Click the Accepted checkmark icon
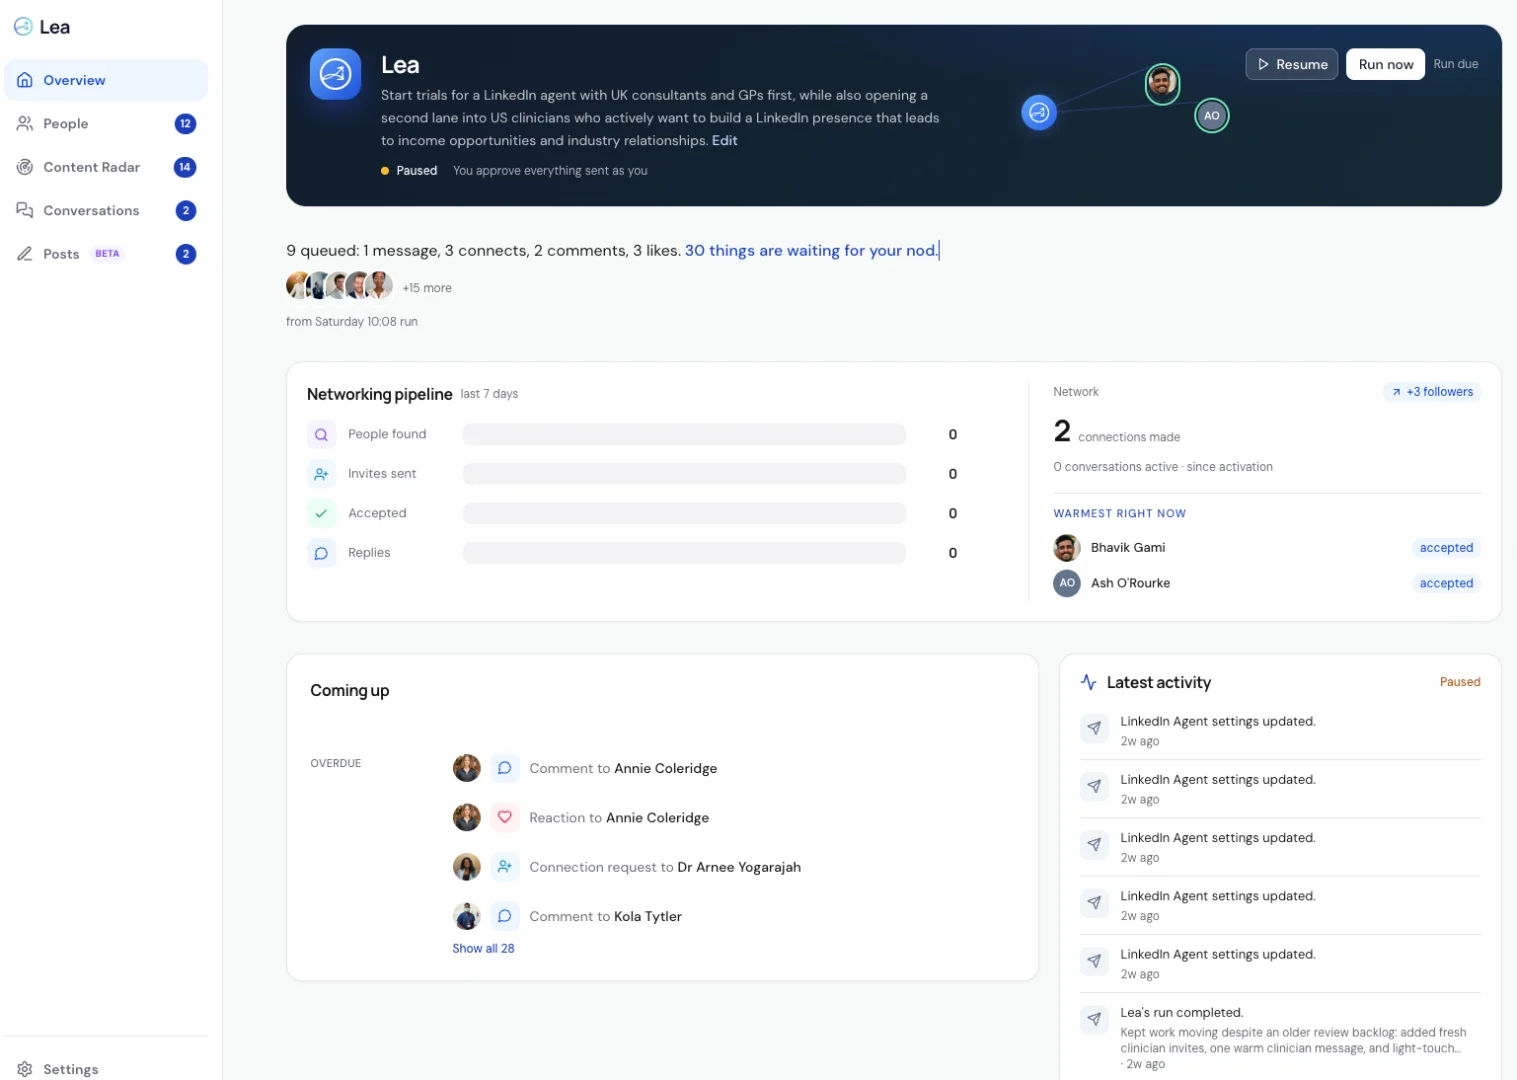1517x1080 pixels. [x=321, y=514]
